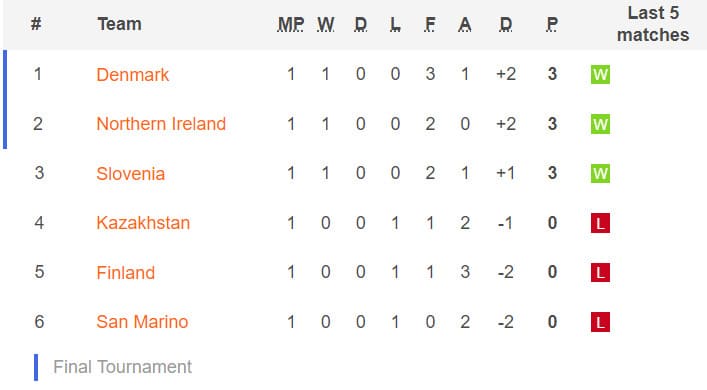This screenshot has width=707, height=390.
Task: Click Denmark's green W match result icon
Action: tap(600, 74)
